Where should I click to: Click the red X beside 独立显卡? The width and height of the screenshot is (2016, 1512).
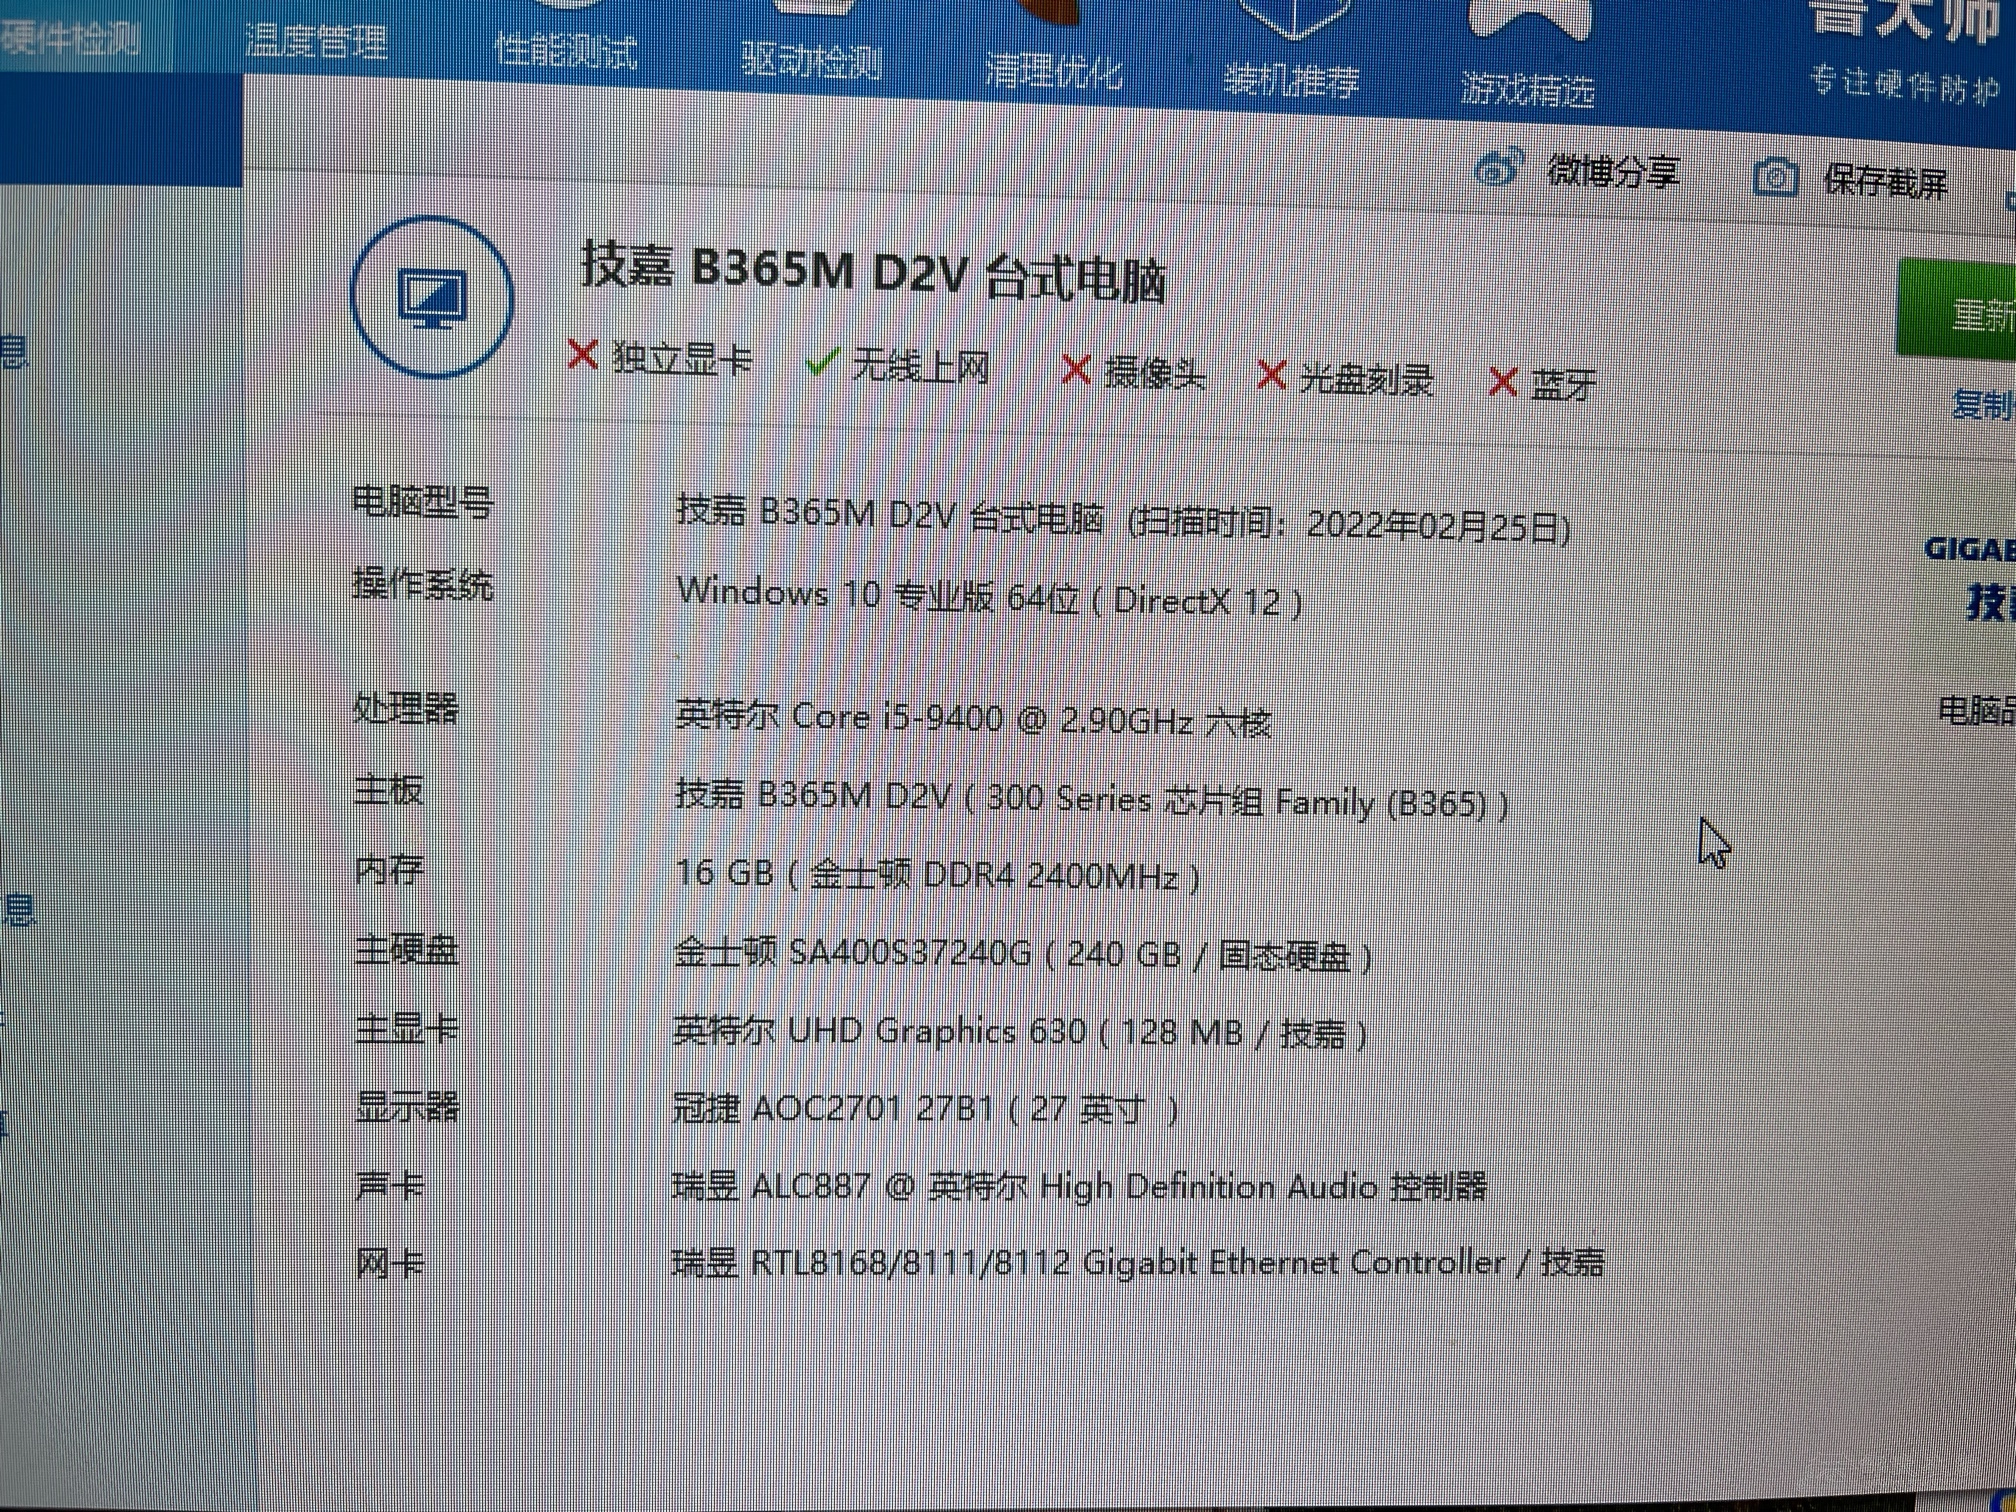click(582, 355)
